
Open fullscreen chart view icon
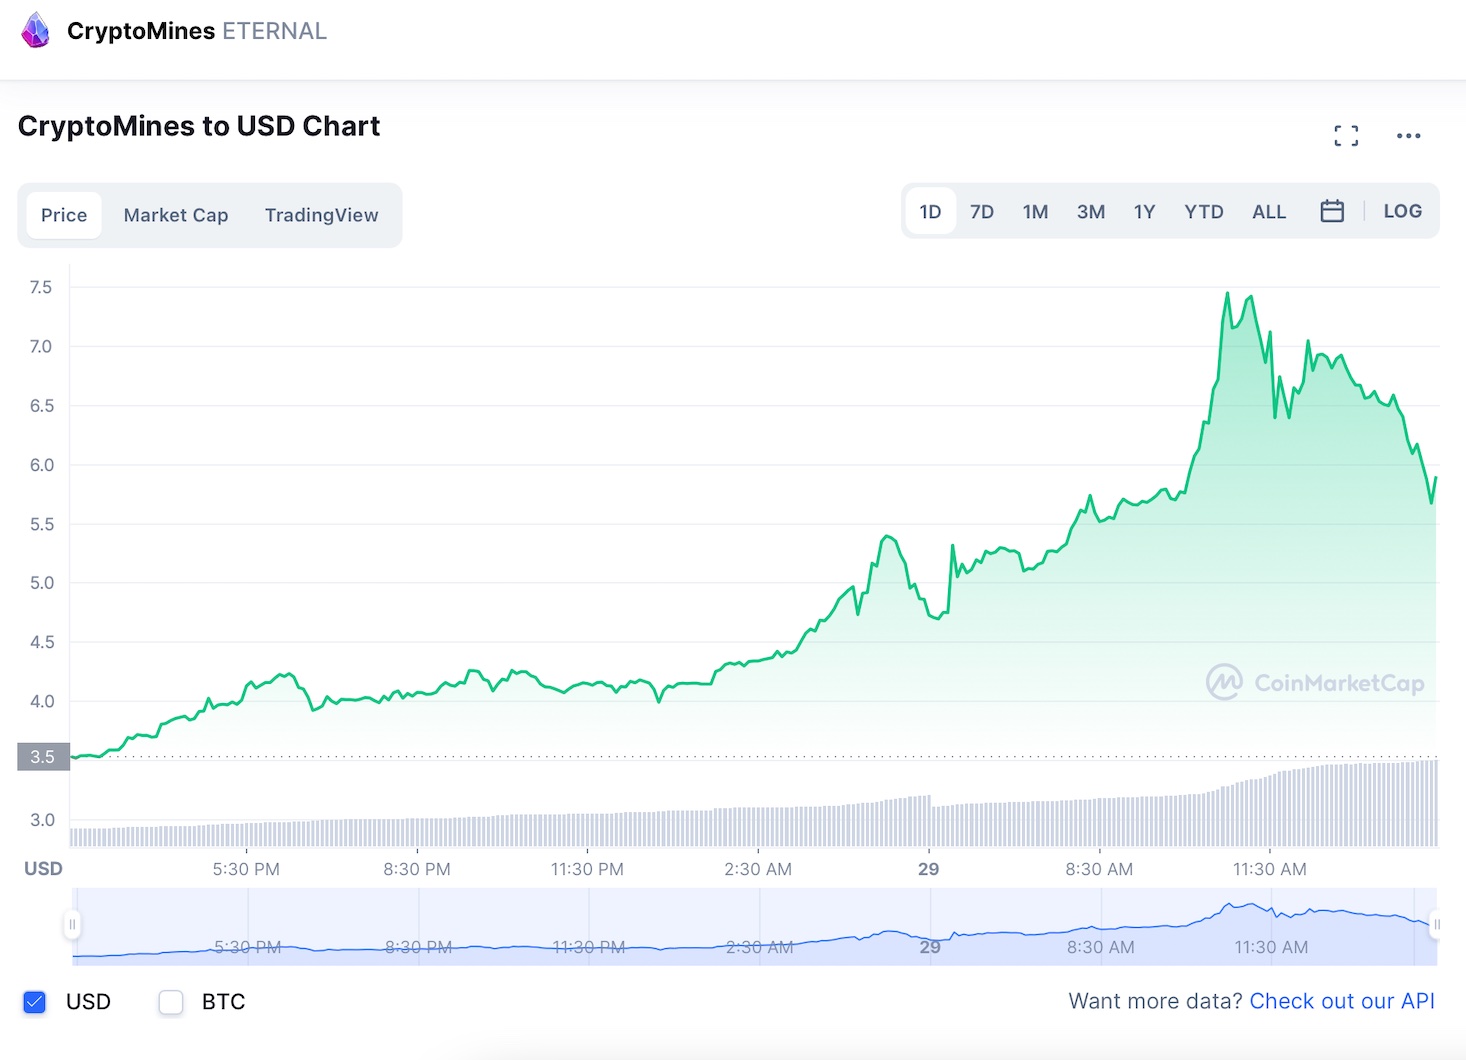pyautogui.click(x=1346, y=136)
